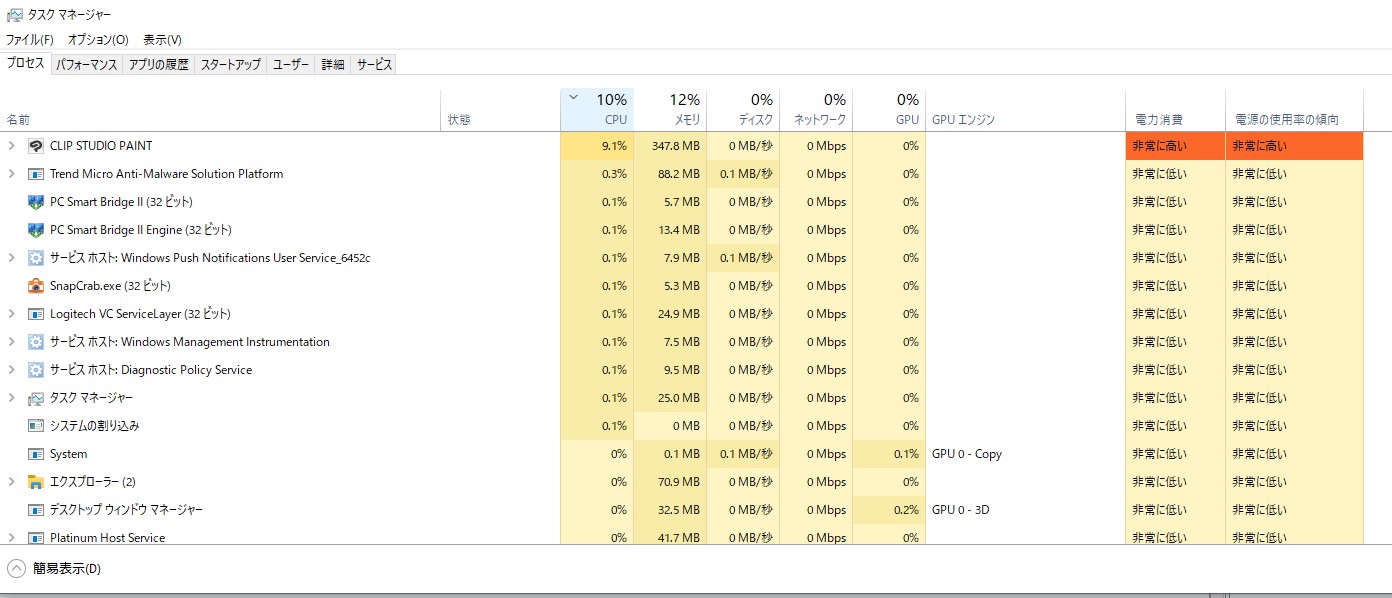Sort by the ネットワーク column header
The height and width of the screenshot is (598, 1392).
816,110
